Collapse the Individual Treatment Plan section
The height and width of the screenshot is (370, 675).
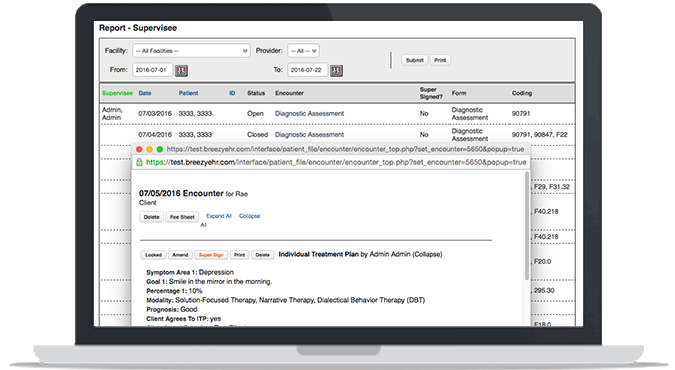(427, 255)
